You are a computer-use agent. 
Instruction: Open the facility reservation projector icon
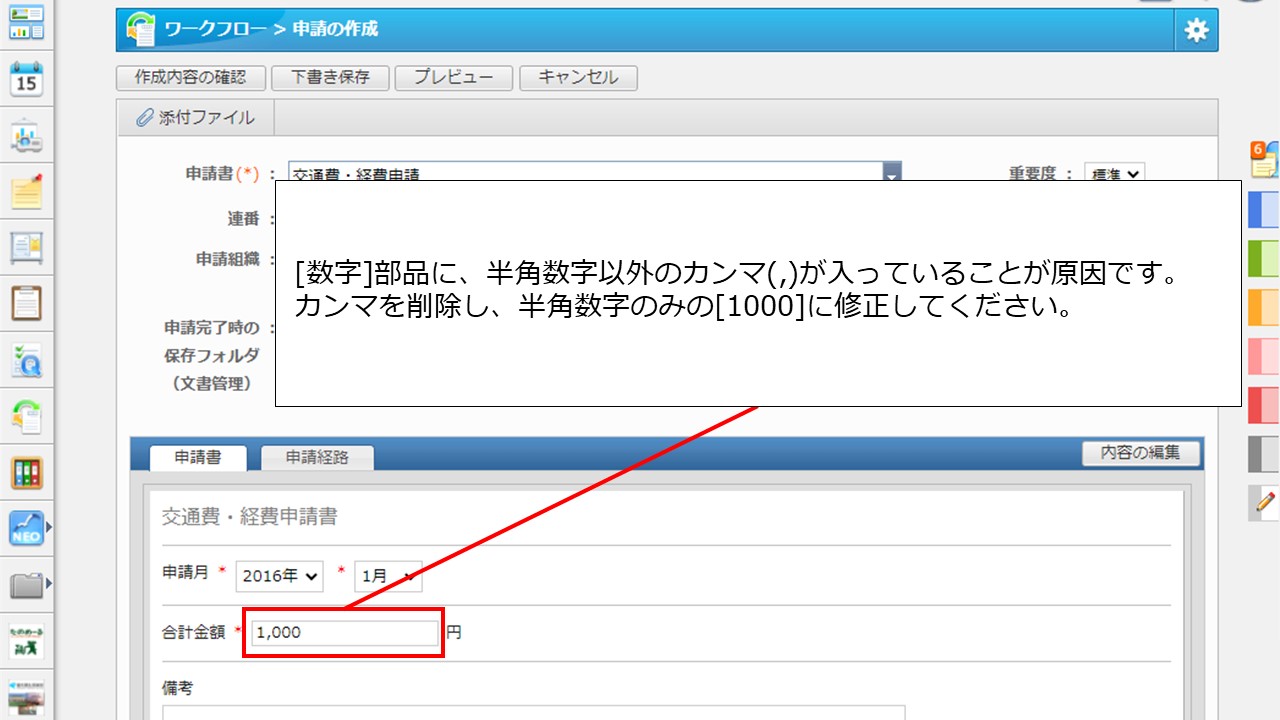27,136
